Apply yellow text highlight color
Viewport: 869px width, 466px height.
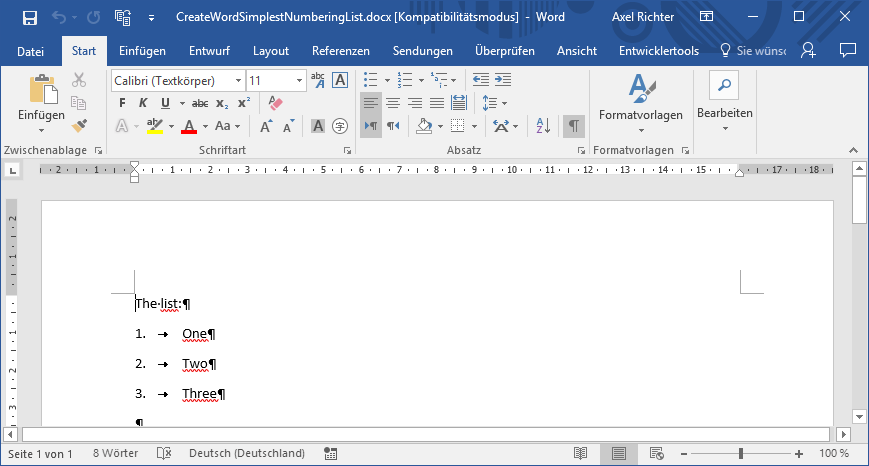(x=155, y=126)
